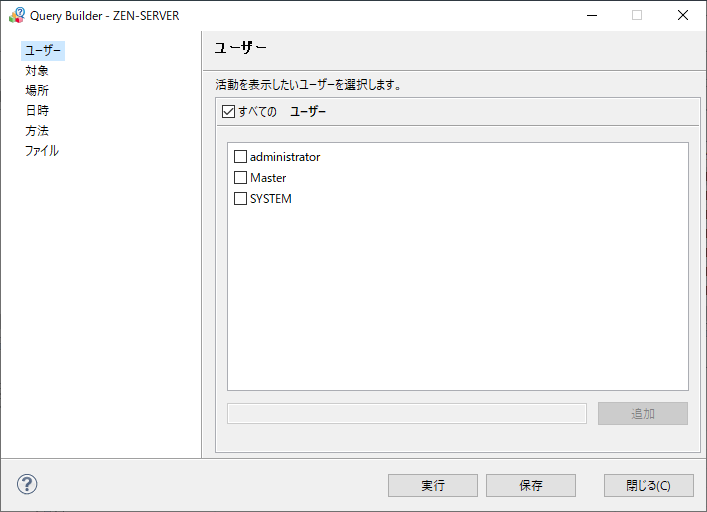The image size is (707, 512).
Task: Select the 方法 sidebar item
Action: coord(37,131)
